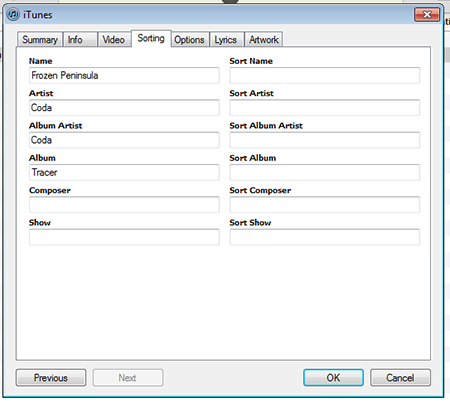Viewport: 450px width, 402px height.
Task: Click the Album field containing Tracer
Action: point(124,172)
